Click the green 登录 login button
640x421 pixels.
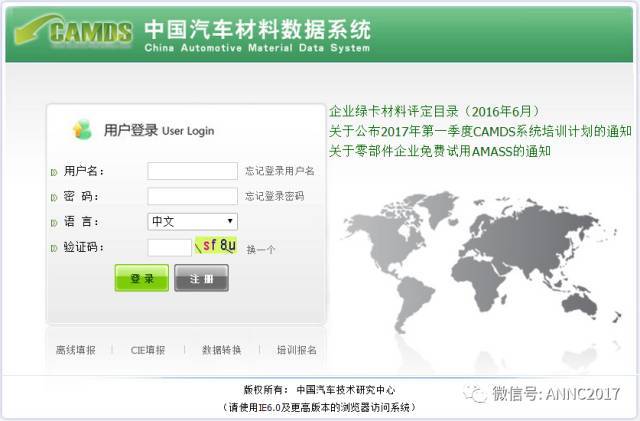pos(142,278)
